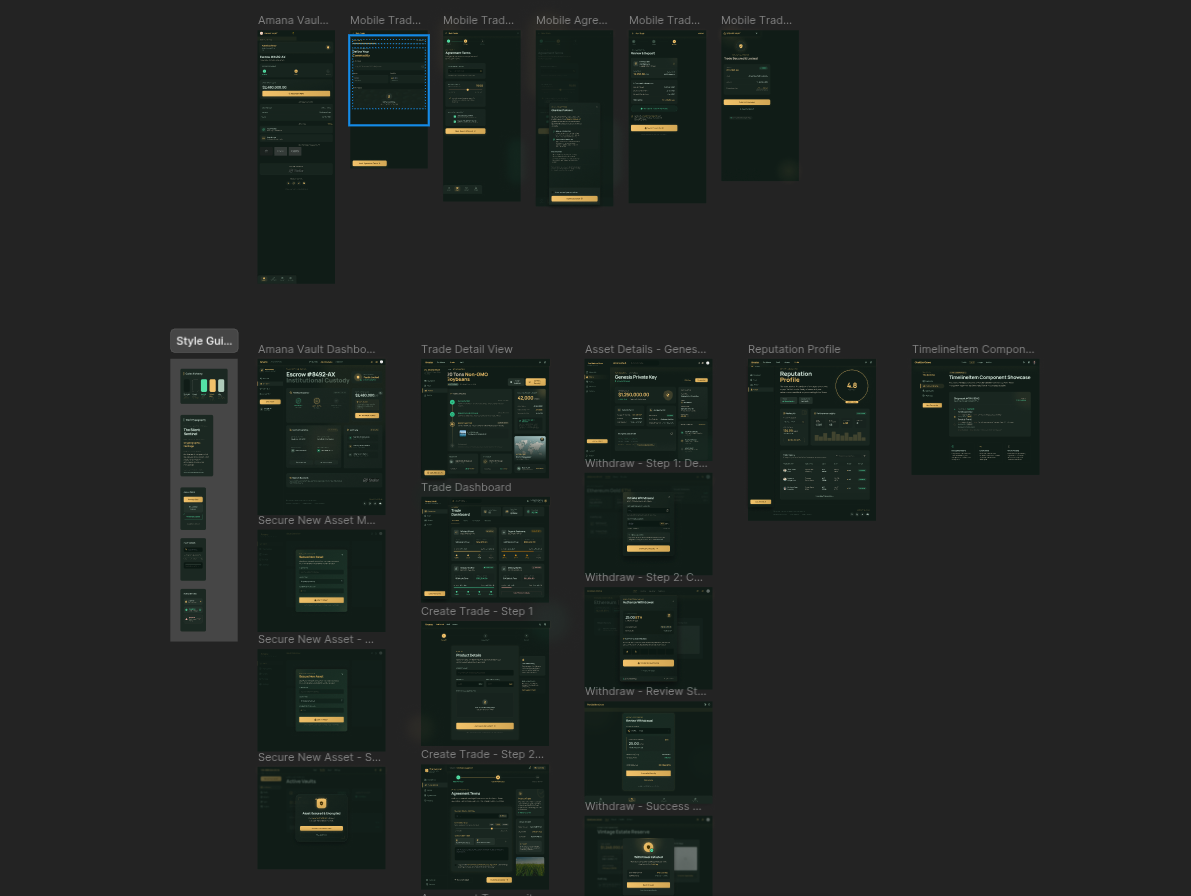Select the 'Mobile Agre...' frame label
This screenshot has height=896, width=1191.
(x=572, y=21)
